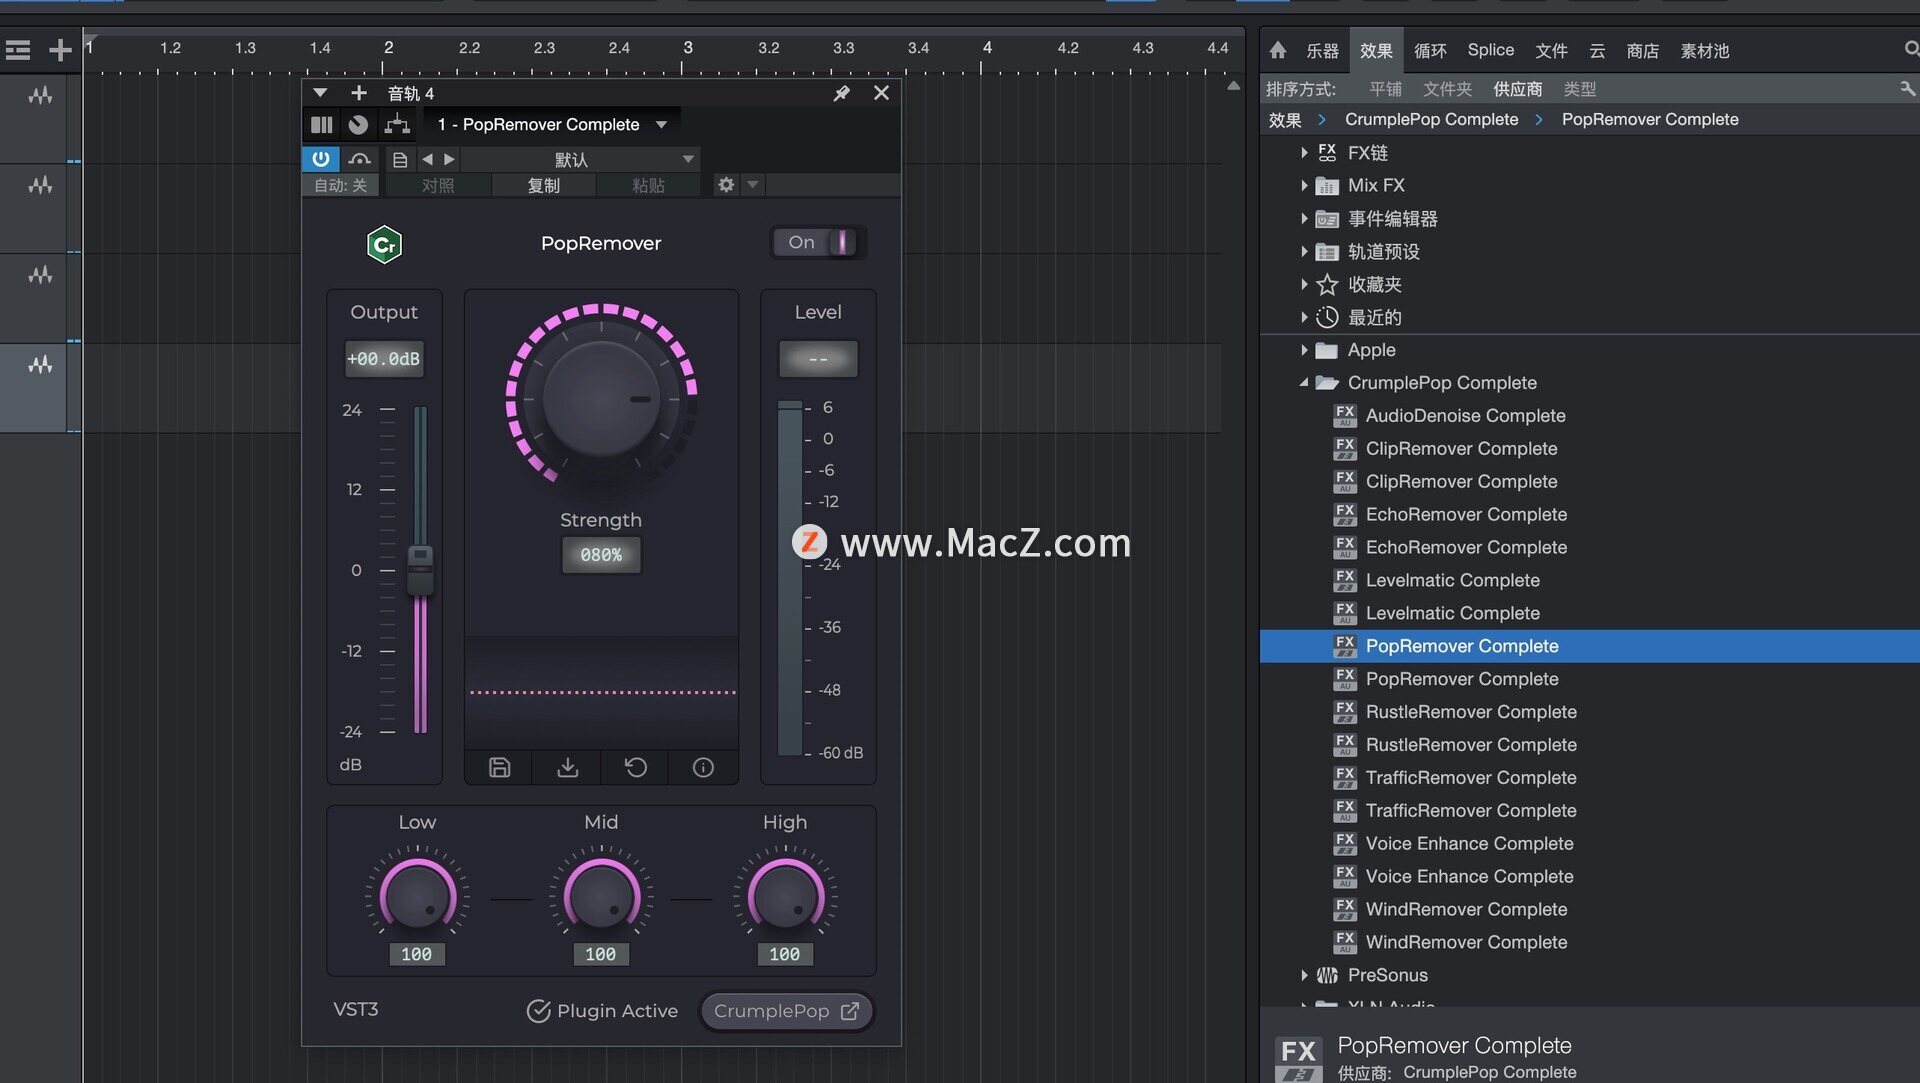Switch to 效果 effects tab
1920x1083 pixels.
(x=1376, y=50)
